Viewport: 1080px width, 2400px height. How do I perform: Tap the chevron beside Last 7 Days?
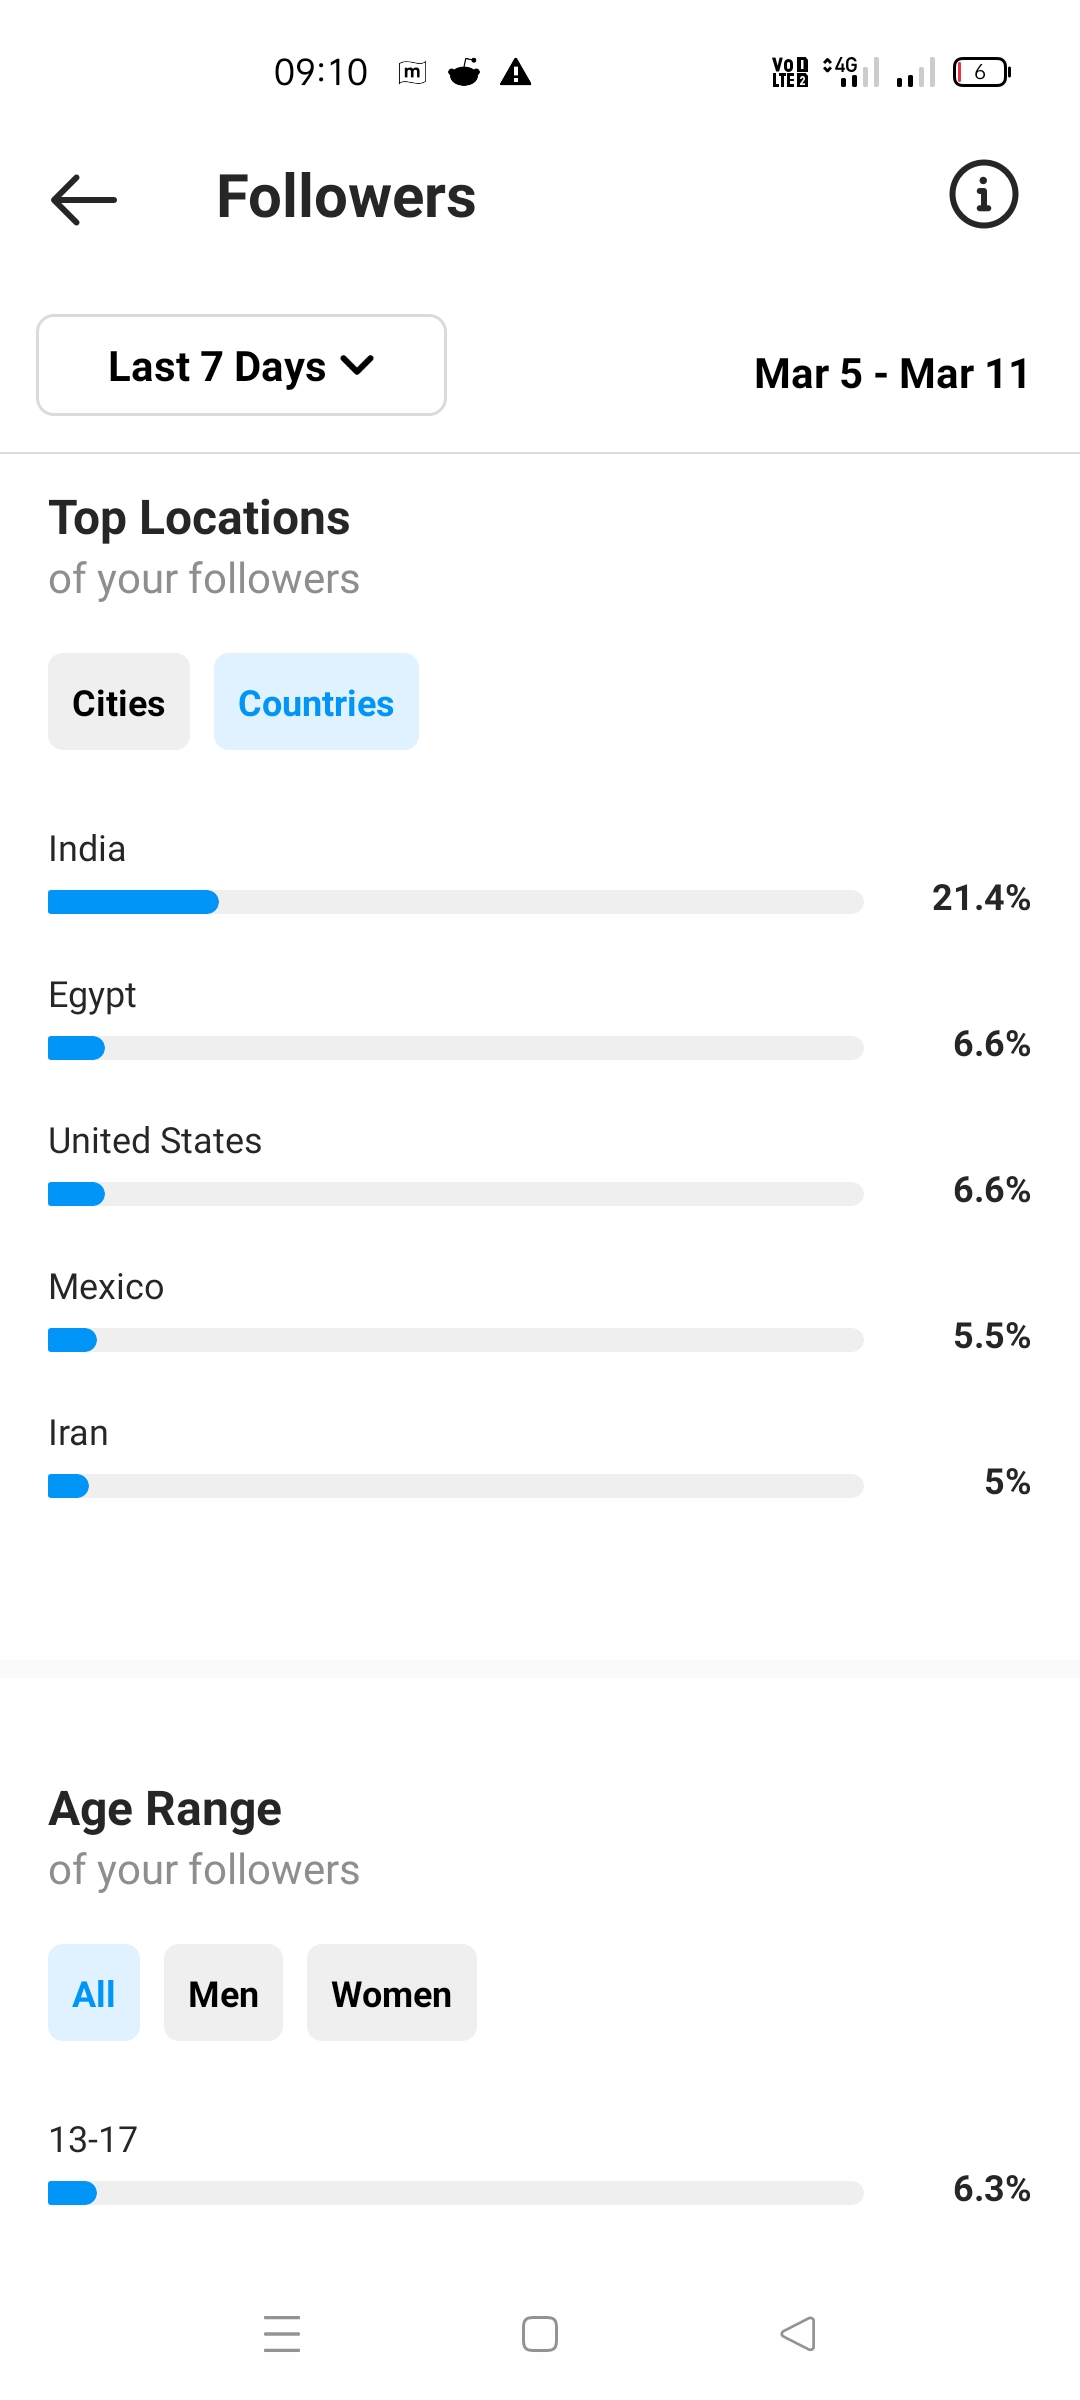pos(357,366)
